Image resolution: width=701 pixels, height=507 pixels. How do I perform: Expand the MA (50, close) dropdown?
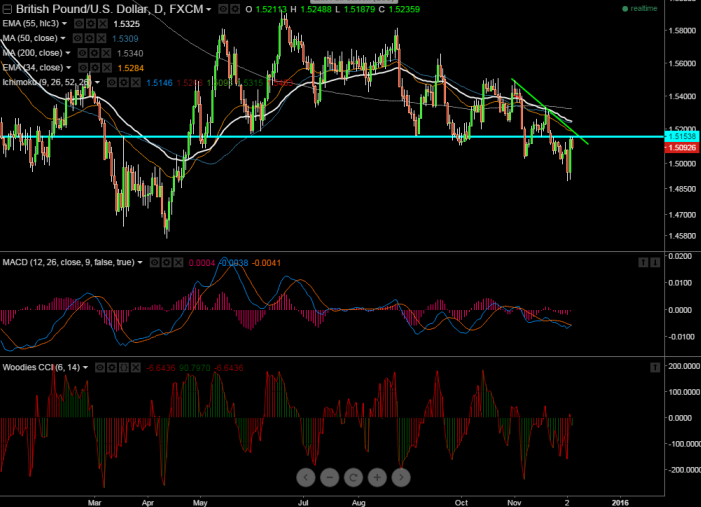(x=63, y=38)
